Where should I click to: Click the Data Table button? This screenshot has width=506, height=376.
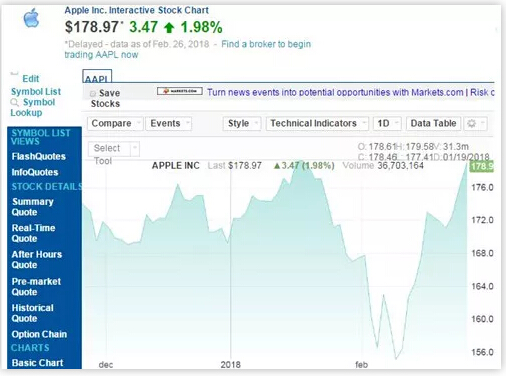pos(433,123)
